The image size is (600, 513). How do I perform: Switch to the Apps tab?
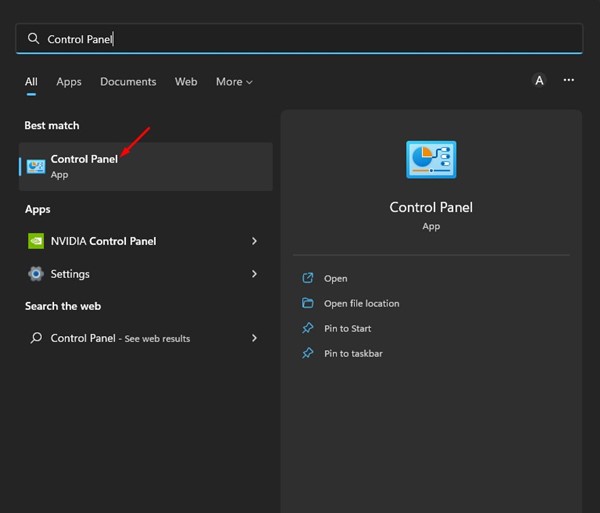pyautogui.click(x=69, y=82)
